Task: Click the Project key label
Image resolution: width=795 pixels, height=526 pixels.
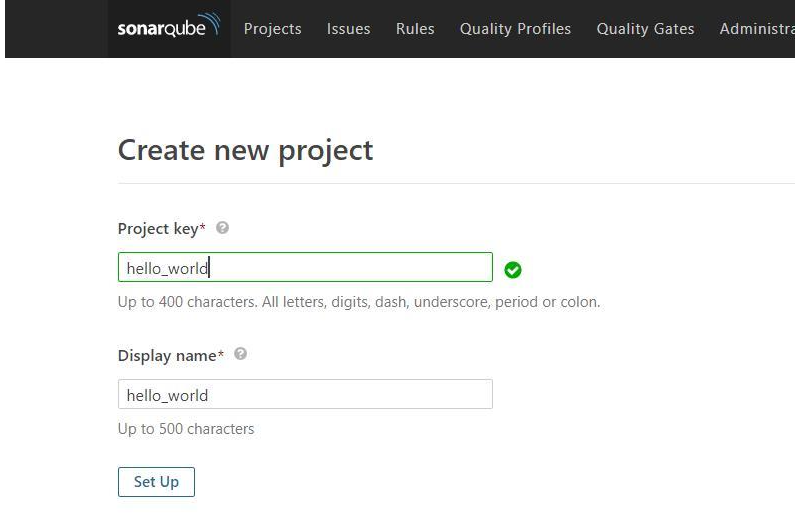Action: [158, 229]
